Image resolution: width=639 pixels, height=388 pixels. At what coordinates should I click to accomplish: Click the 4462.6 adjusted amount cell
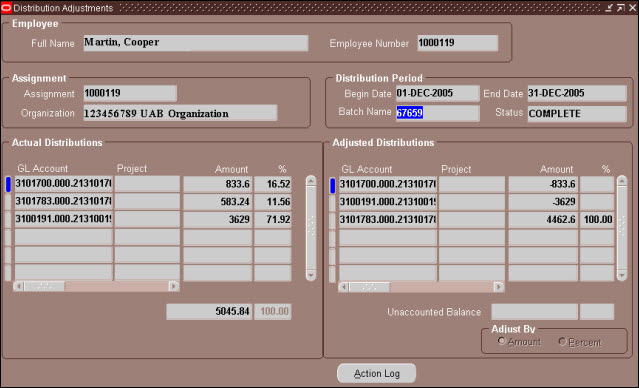(543, 220)
